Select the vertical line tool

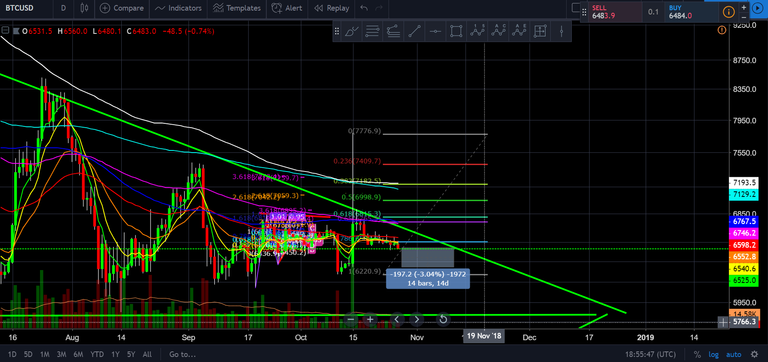click(561, 31)
